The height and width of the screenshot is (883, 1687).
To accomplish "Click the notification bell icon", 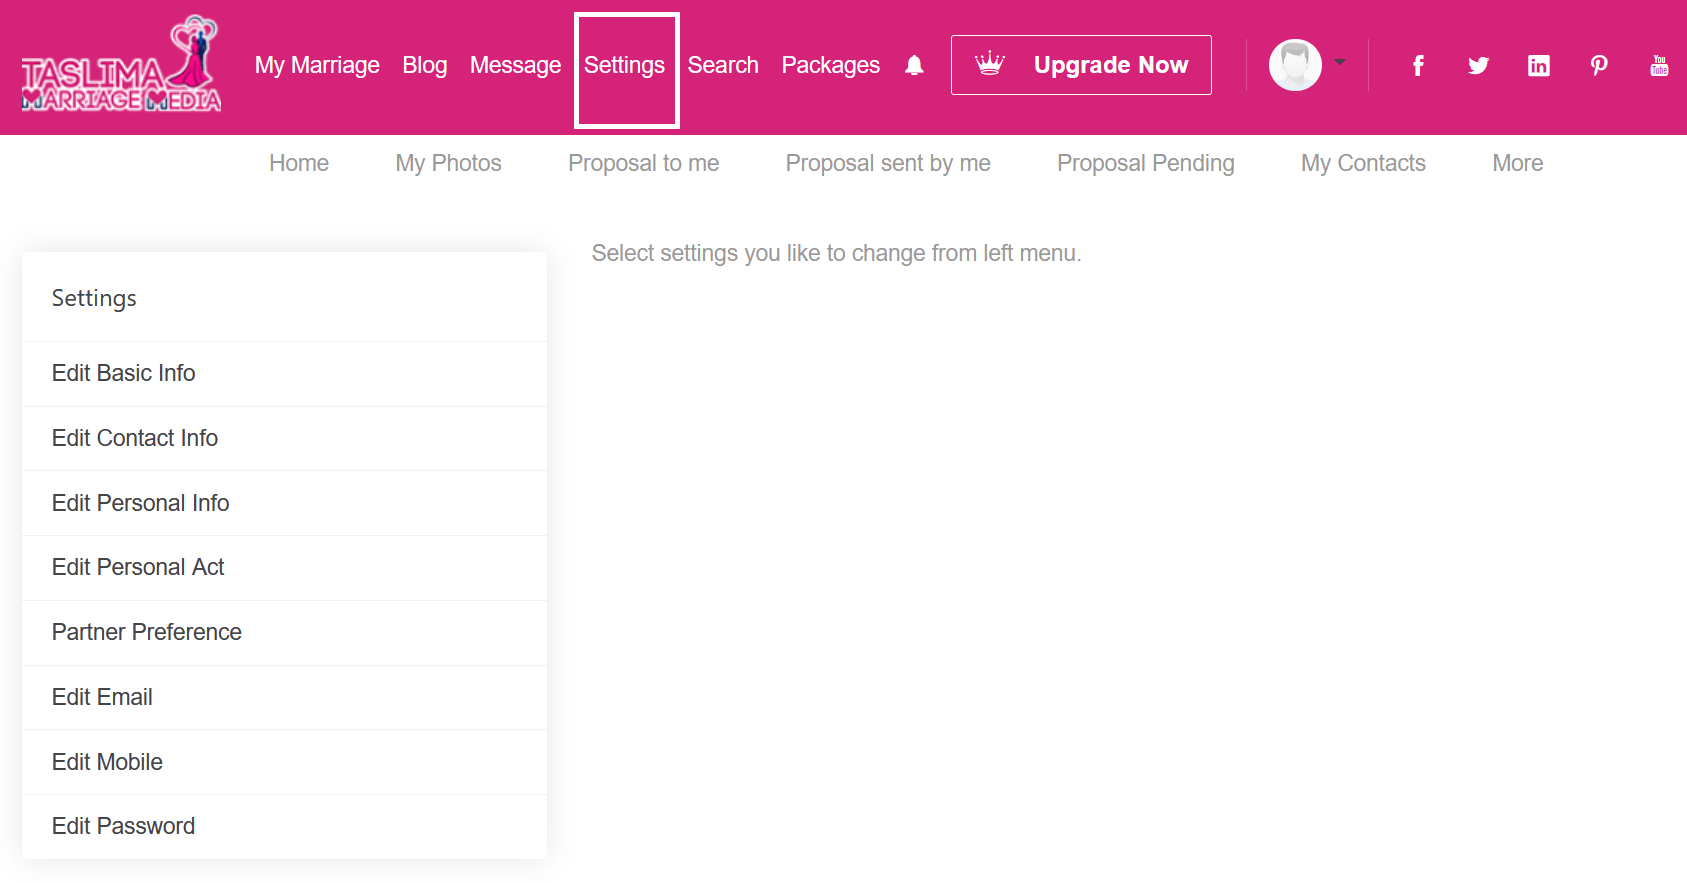I will [x=914, y=66].
